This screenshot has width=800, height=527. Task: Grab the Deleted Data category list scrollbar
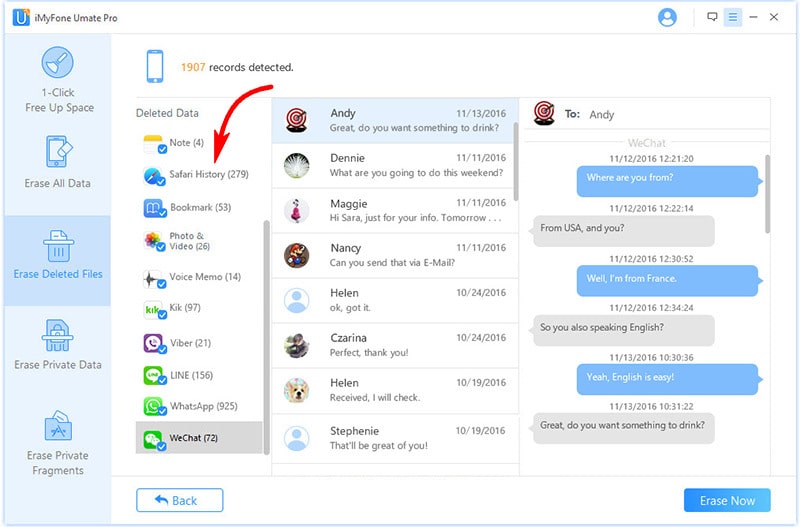pyautogui.click(x=266, y=337)
